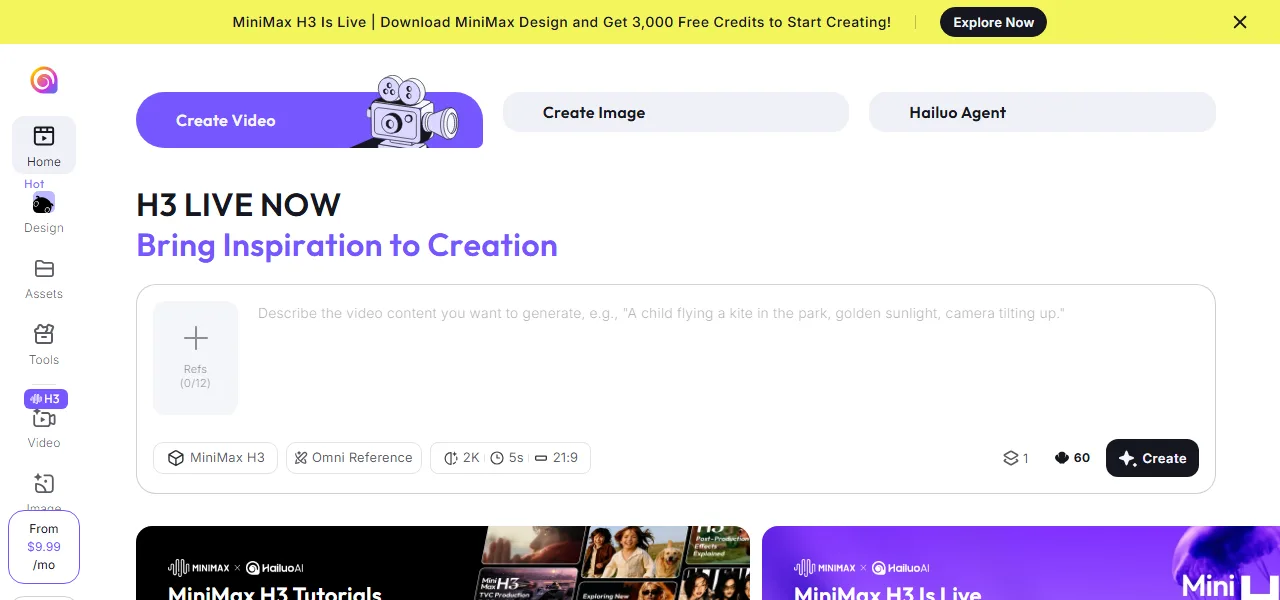Viewport: 1280px width, 600px height.
Task: Select the Create Video tab
Action: coord(309,120)
